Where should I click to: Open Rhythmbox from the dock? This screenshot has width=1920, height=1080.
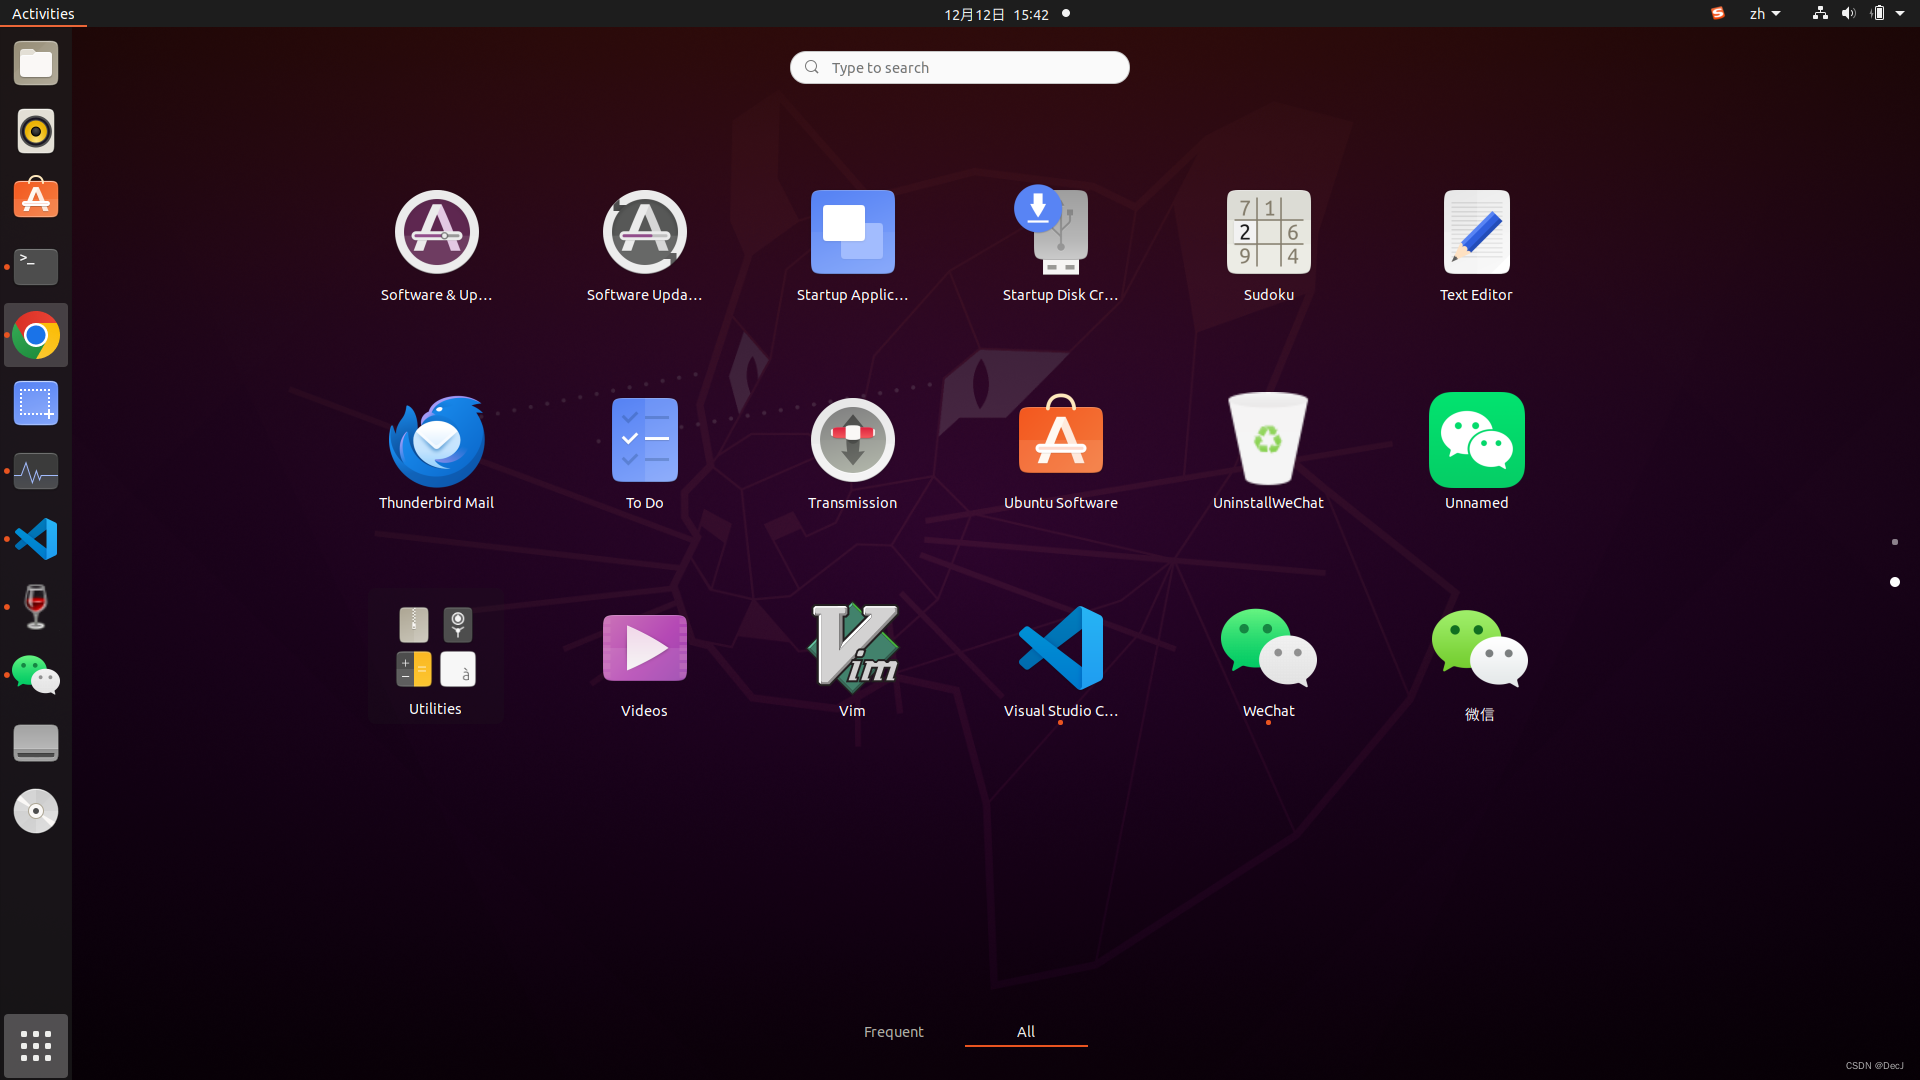pos(36,131)
